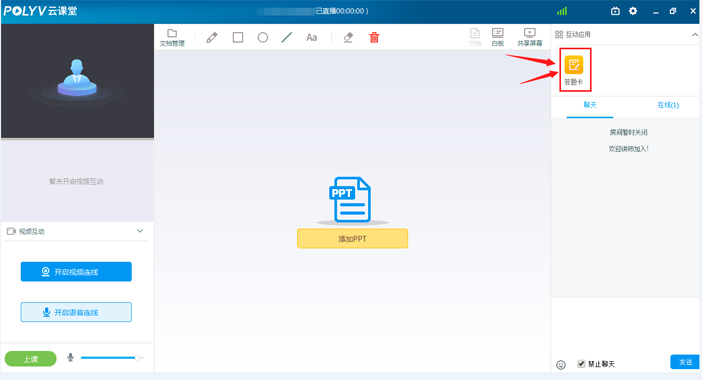Click the POLYV云课堂 logo
702x380 pixels.
tap(40, 11)
